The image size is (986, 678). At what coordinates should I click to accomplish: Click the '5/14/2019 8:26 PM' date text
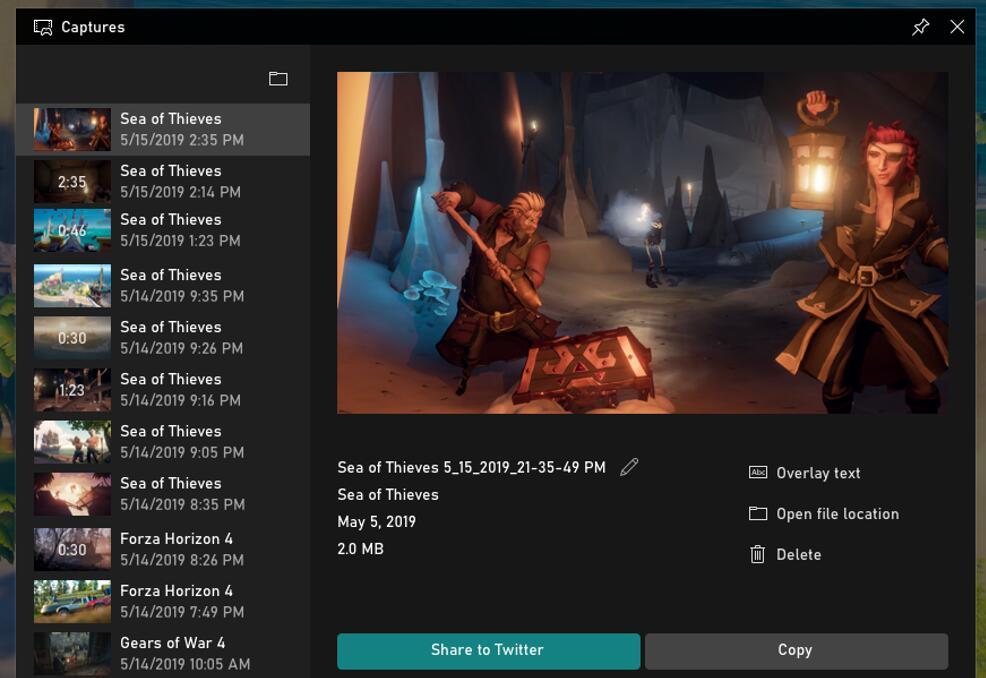pyautogui.click(x=182, y=560)
